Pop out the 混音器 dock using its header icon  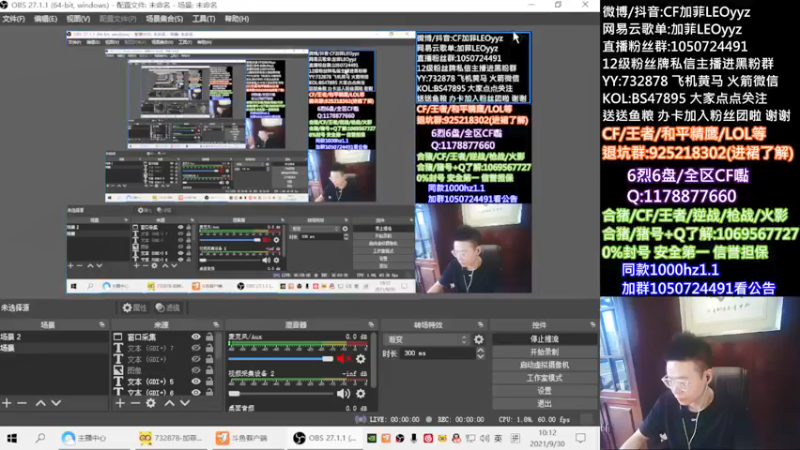pyautogui.click(x=371, y=324)
